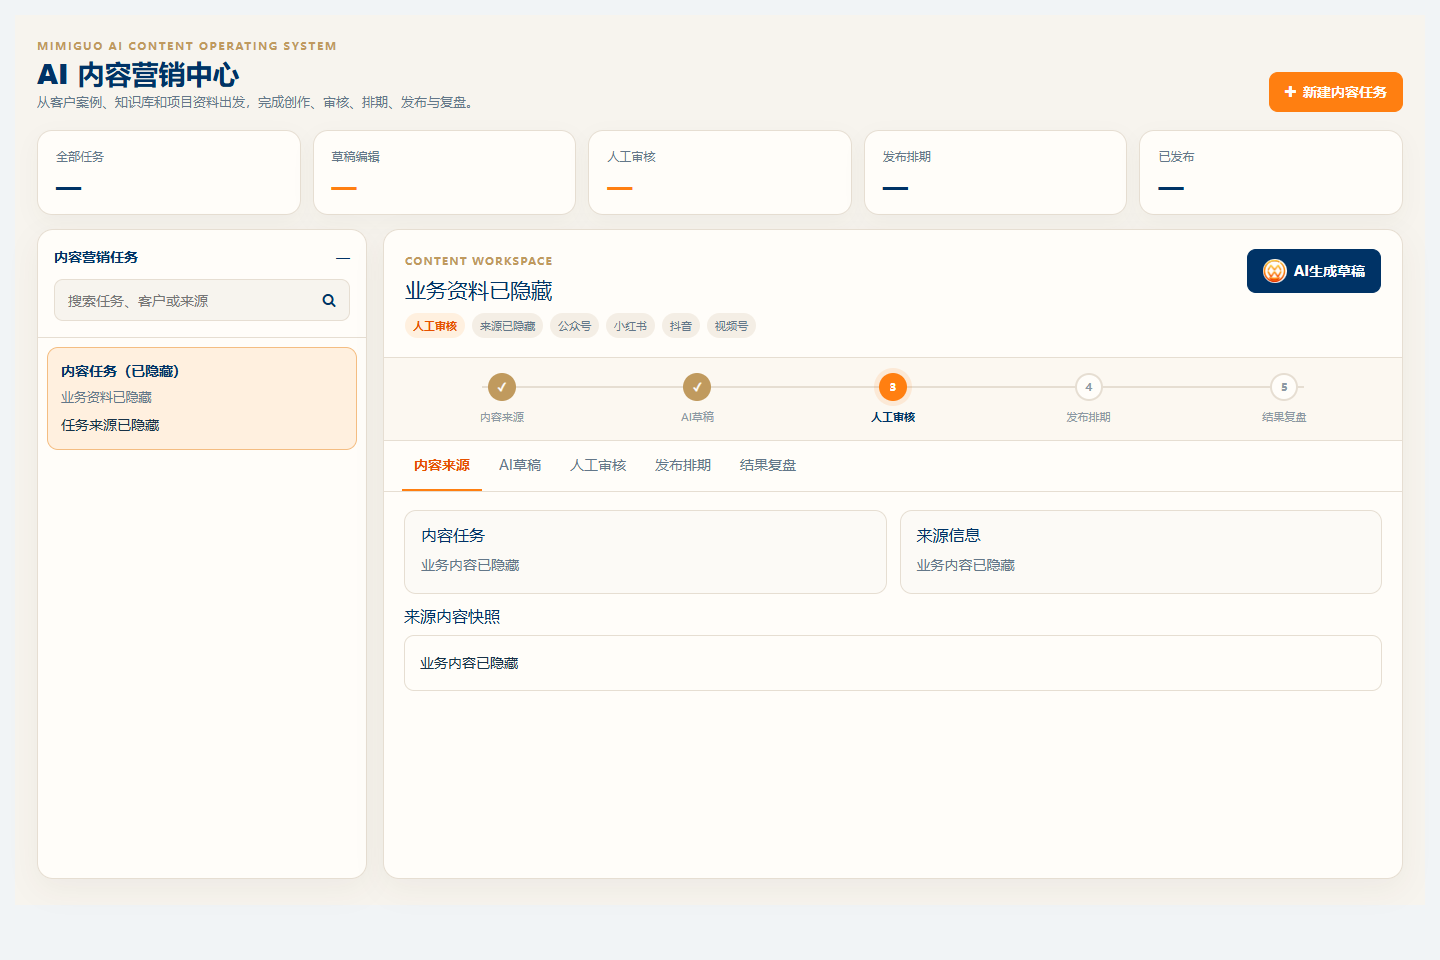Select step 4 发布排期 marker

1089,387
